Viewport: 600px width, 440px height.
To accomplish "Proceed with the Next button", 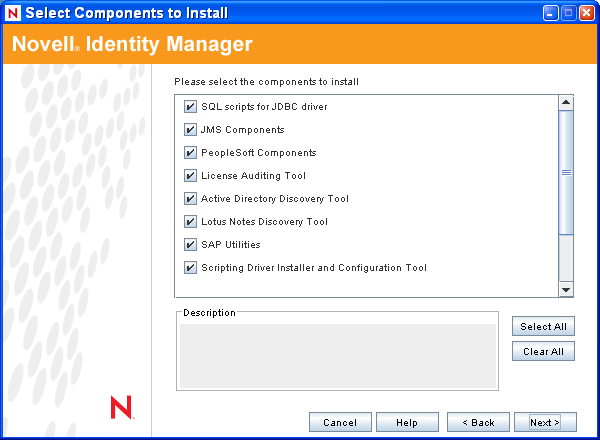I will 545,422.
